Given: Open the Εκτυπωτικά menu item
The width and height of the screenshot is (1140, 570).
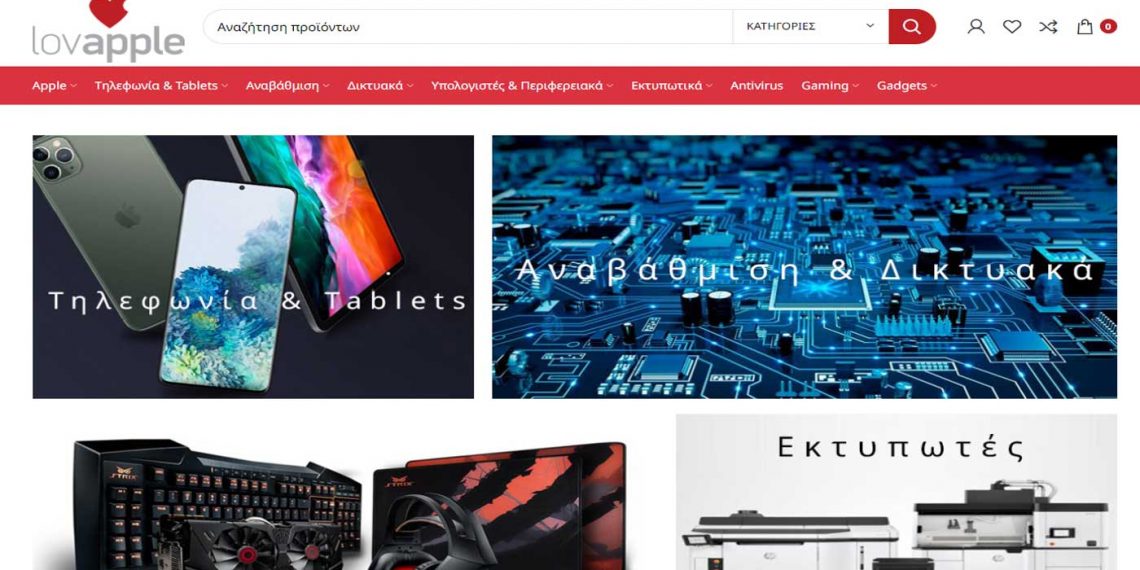Looking at the screenshot, I should [671, 86].
